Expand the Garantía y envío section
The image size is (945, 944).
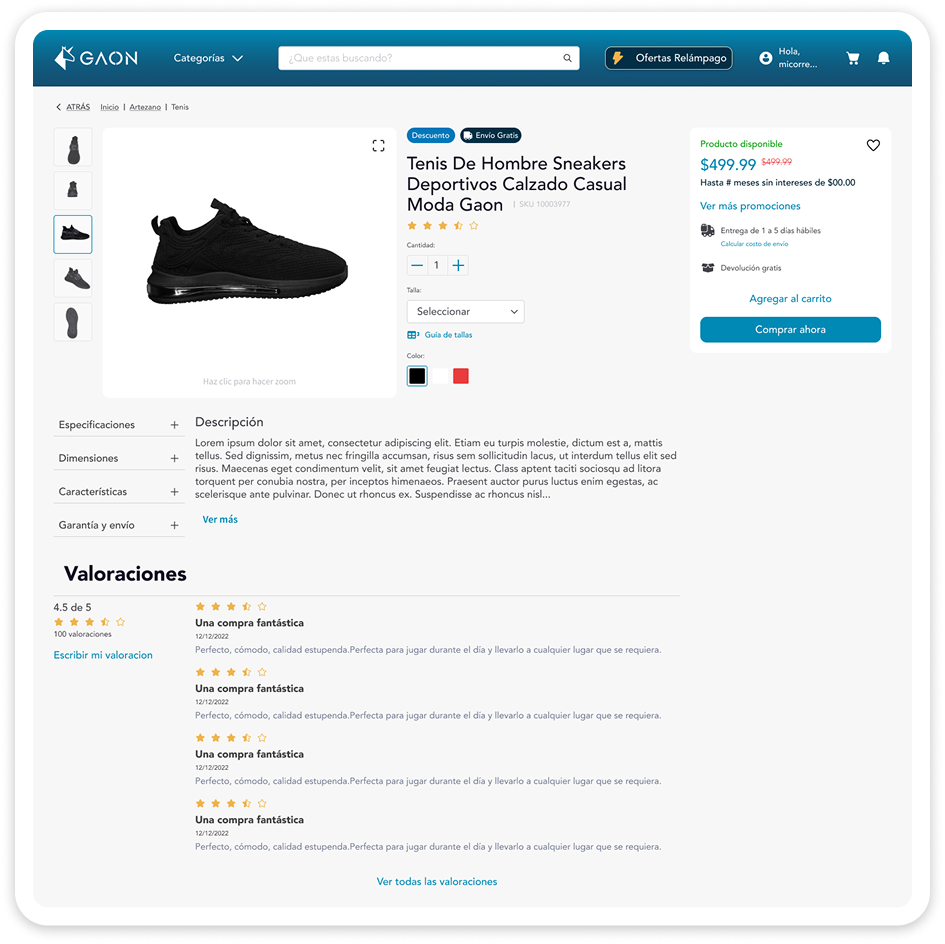click(119, 525)
